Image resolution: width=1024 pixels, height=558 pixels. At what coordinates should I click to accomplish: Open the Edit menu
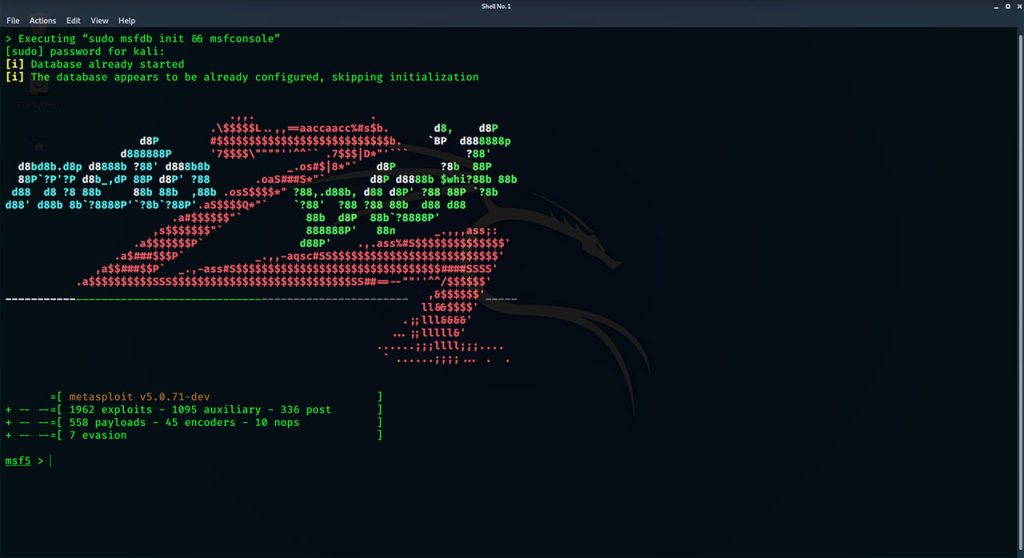click(73, 21)
